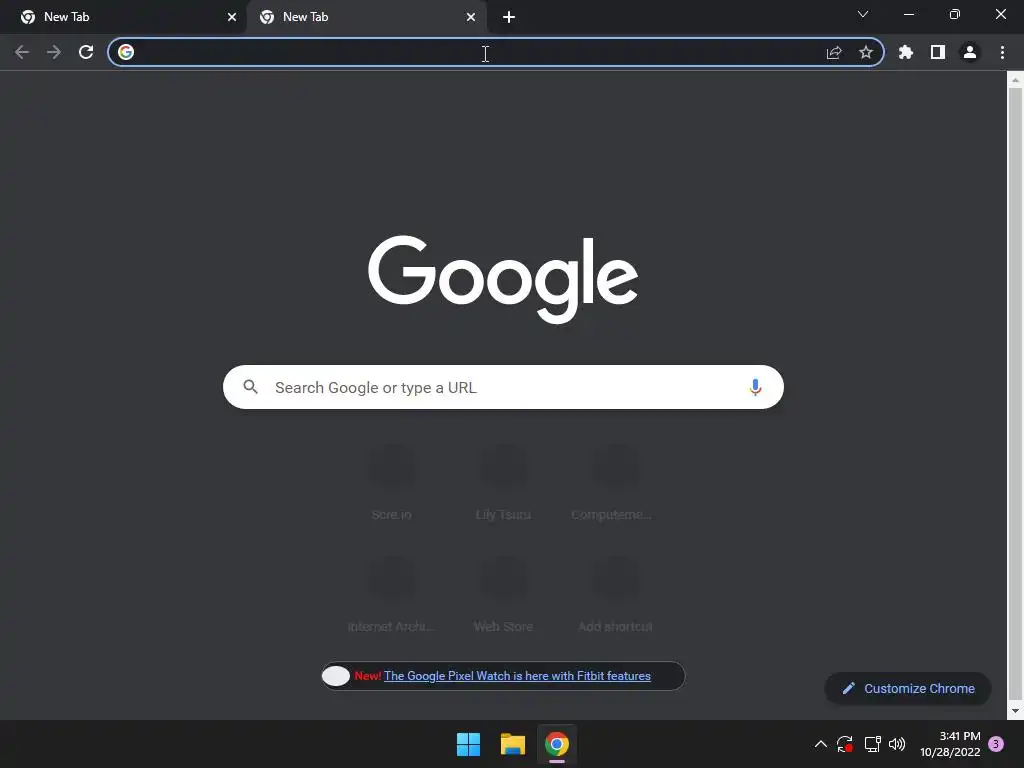Open the Web Store shortcut
Screen dimensions: 1024x768
click(x=503, y=594)
